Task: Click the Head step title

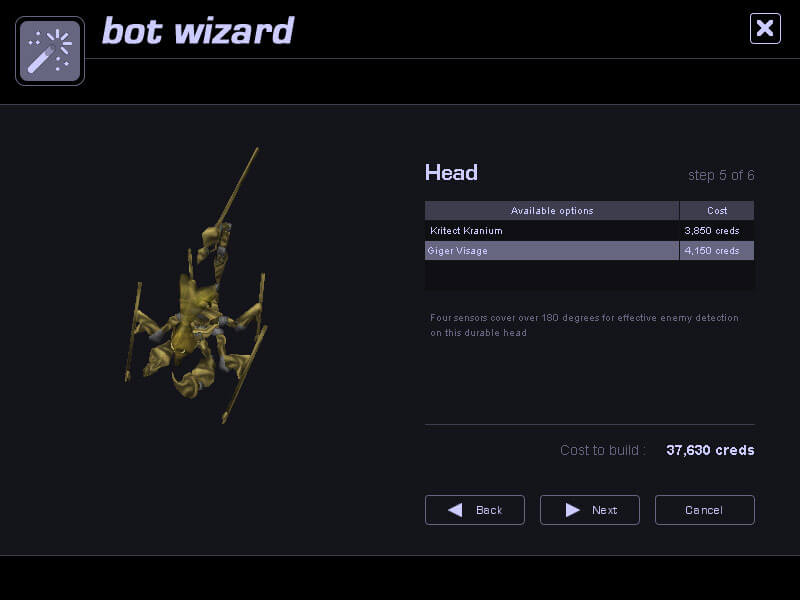Action: (452, 173)
